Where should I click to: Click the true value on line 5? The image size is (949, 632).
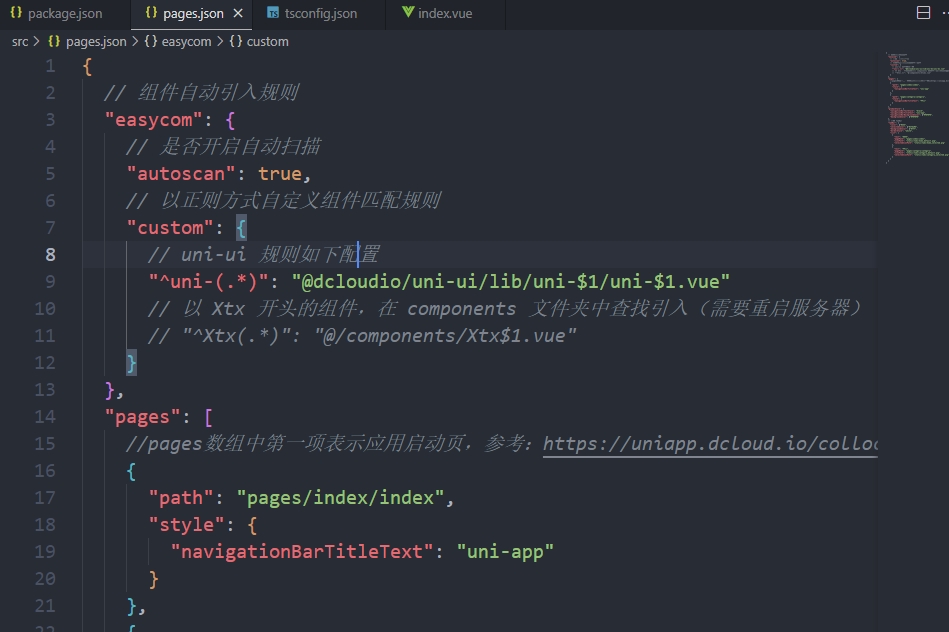coord(279,173)
